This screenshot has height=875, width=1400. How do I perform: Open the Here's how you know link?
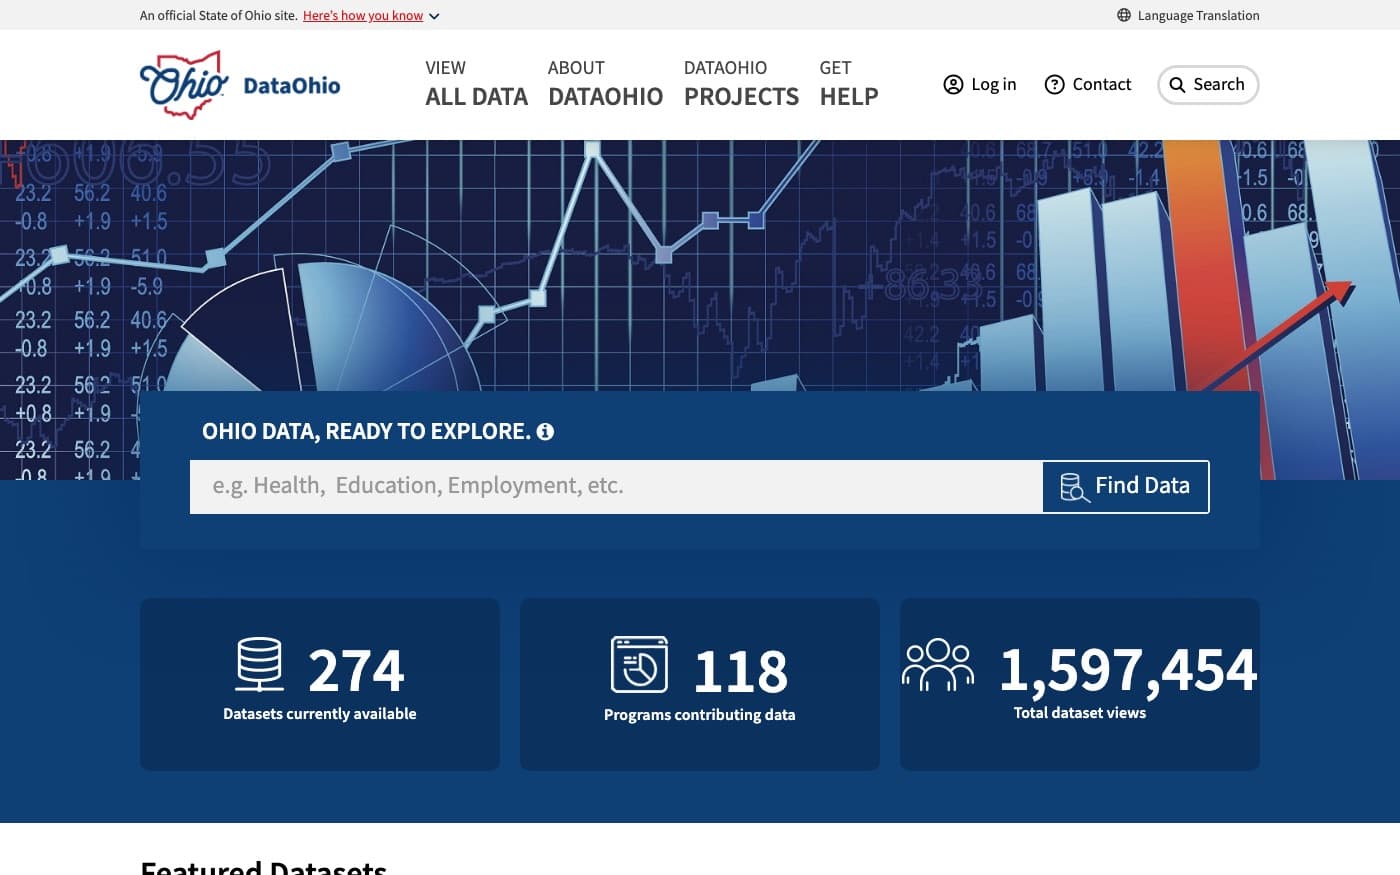click(363, 16)
